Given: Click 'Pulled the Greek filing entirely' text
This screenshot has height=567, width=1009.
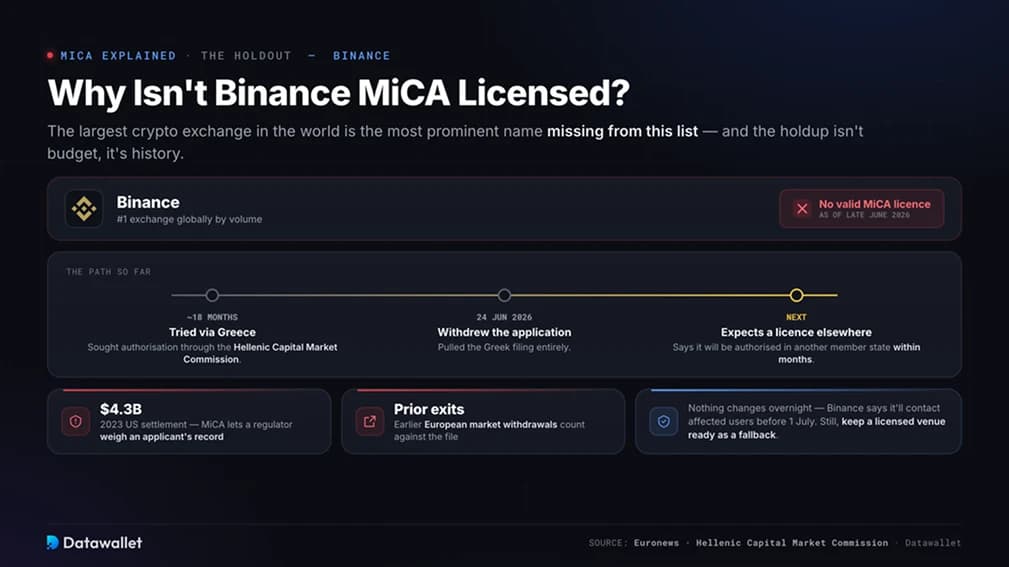Looking at the screenshot, I should click(504, 348).
